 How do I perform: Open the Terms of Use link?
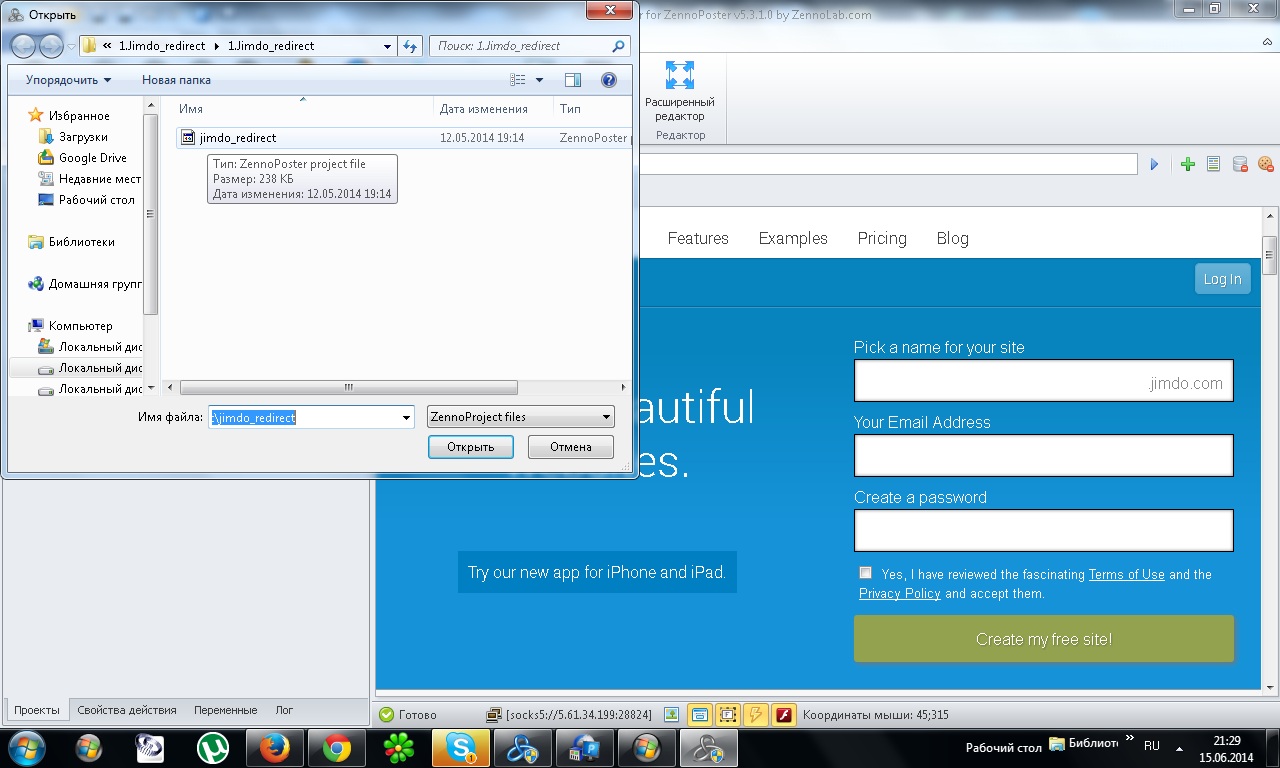pyautogui.click(x=1126, y=574)
